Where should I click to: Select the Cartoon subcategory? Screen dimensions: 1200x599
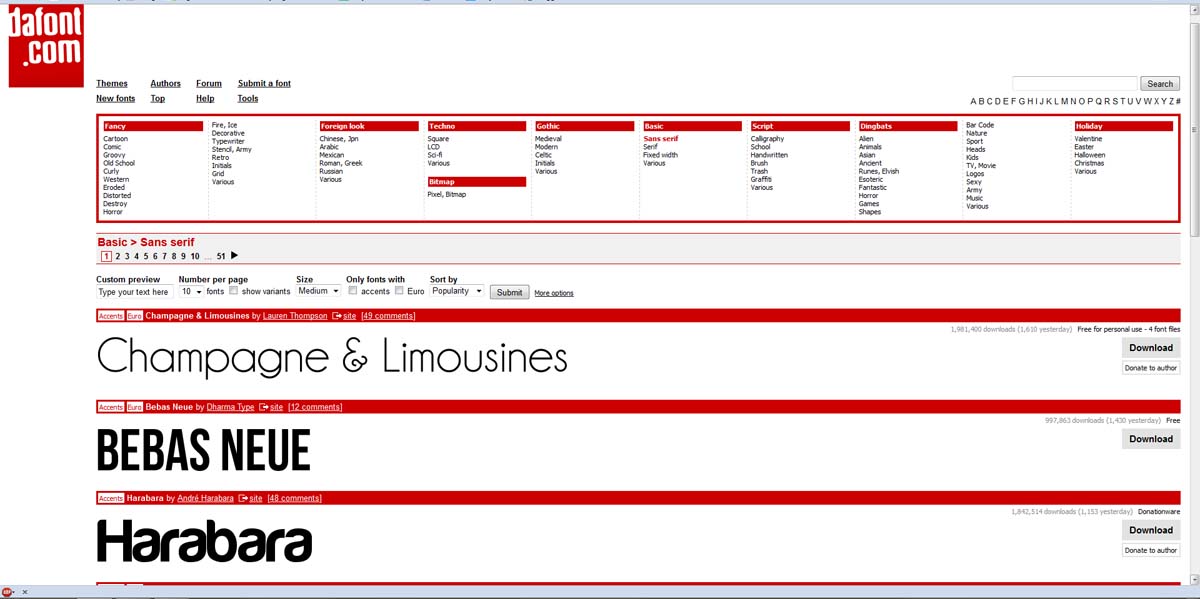[115, 139]
